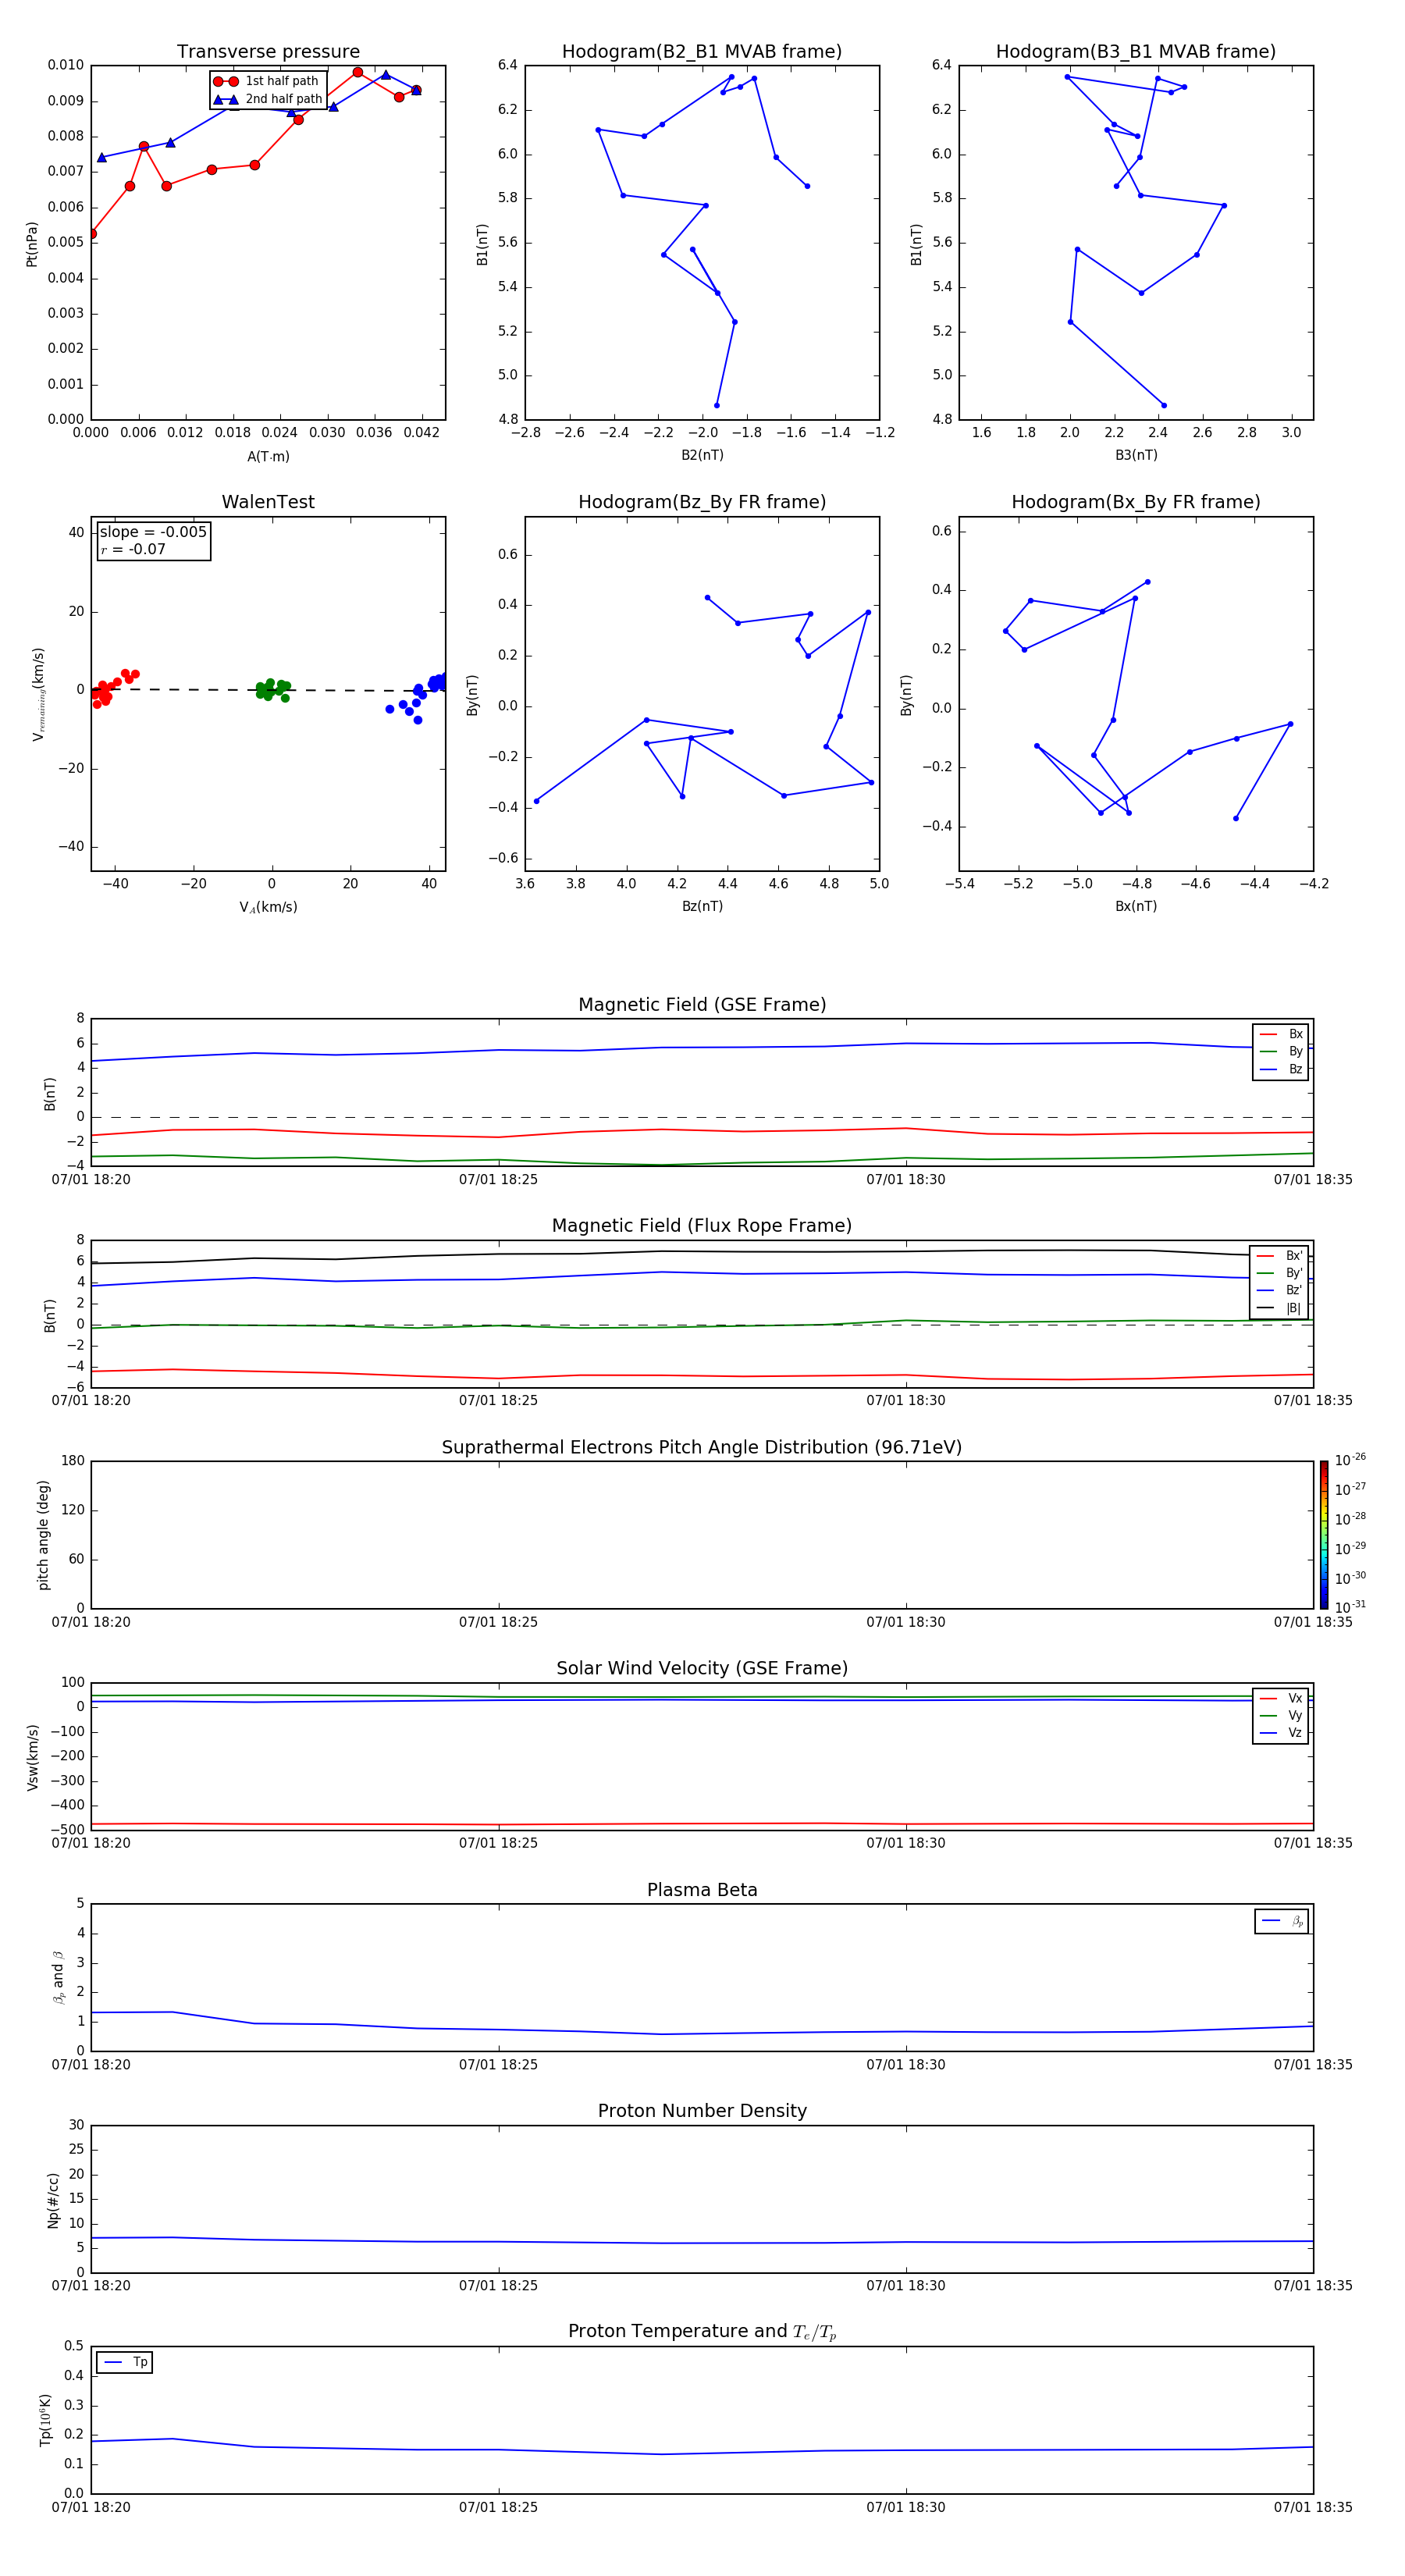
Task: Select the 10^-31 colorbar tick label
Action: pyautogui.click(x=1350, y=1607)
